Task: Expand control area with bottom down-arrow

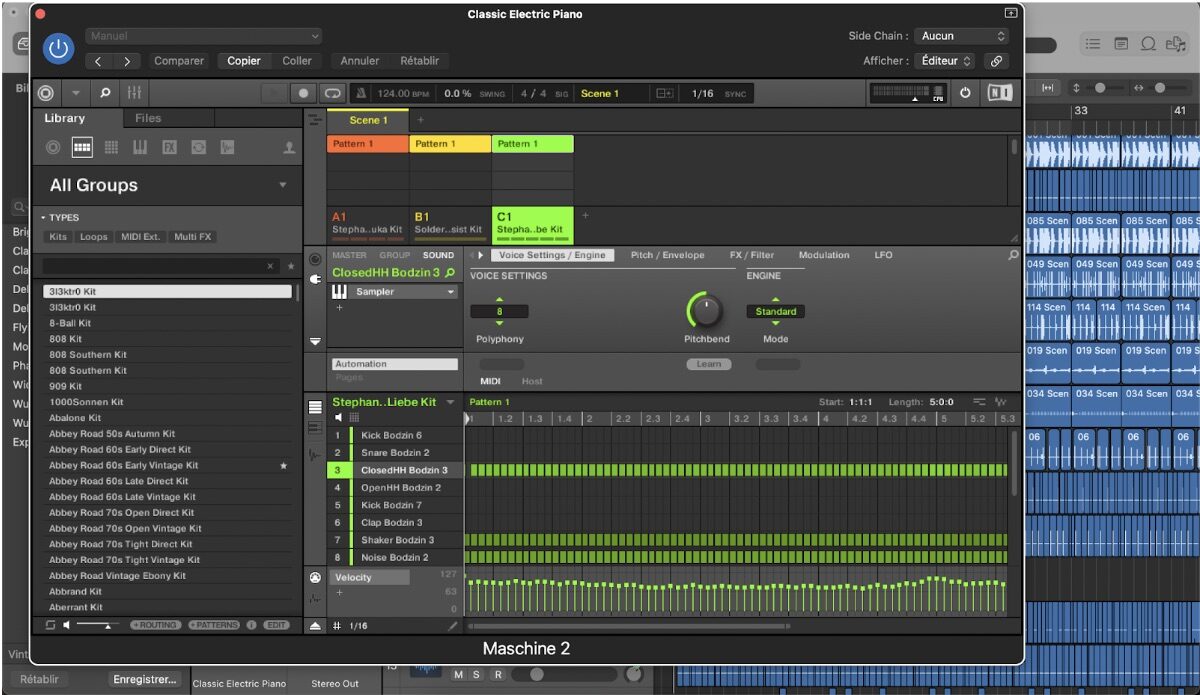Action: pos(315,341)
